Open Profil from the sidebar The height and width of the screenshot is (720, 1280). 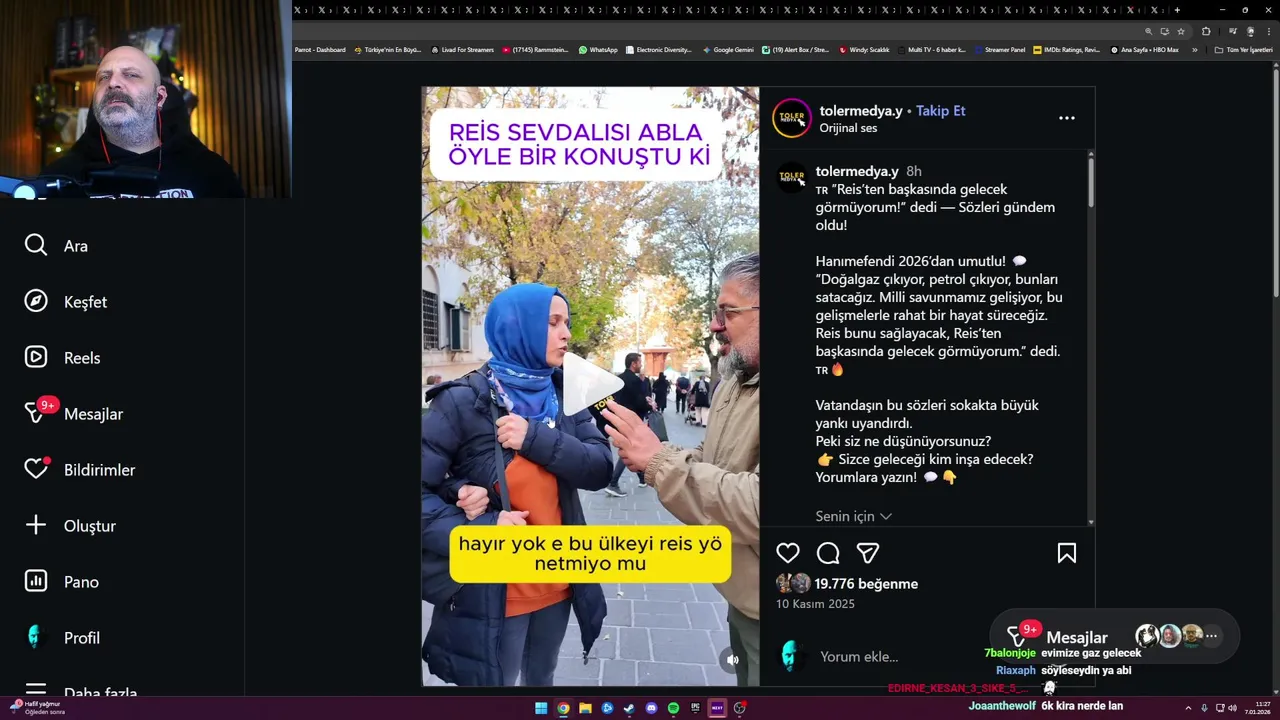[x=62, y=638]
